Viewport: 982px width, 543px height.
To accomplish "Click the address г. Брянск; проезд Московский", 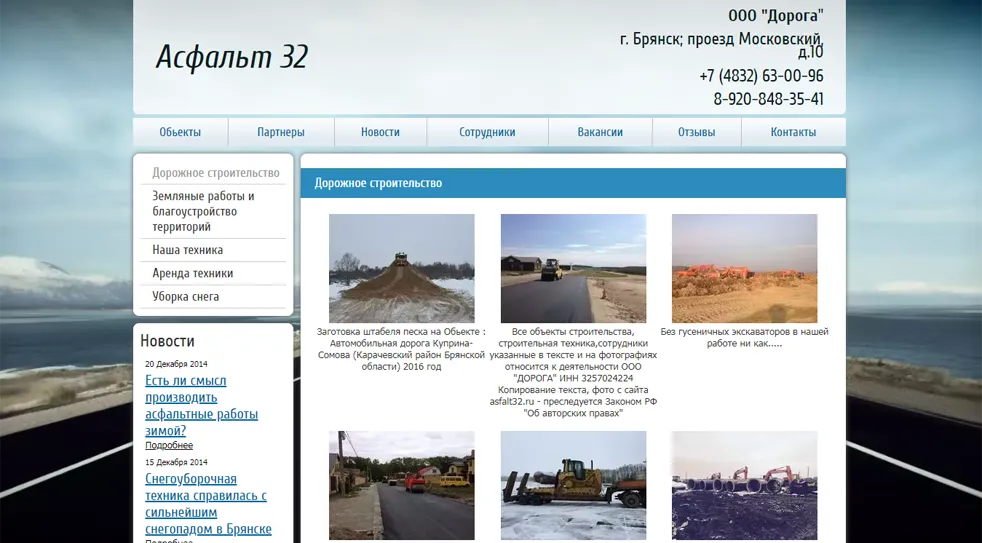I will point(721,44).
